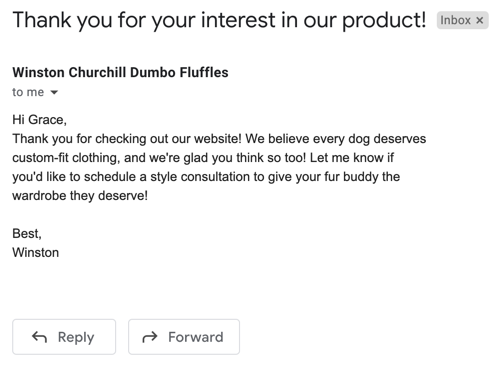Click the Forward button label
The image size is (499, 370).
tap(196, 337)
